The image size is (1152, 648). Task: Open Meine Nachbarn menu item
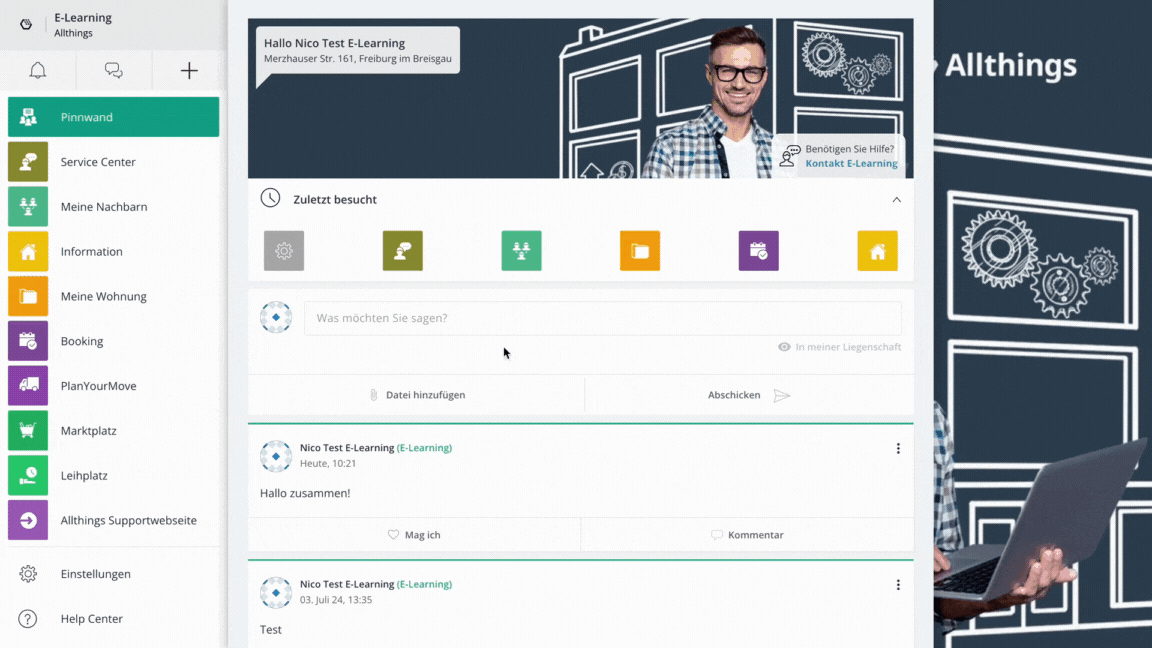113,206
